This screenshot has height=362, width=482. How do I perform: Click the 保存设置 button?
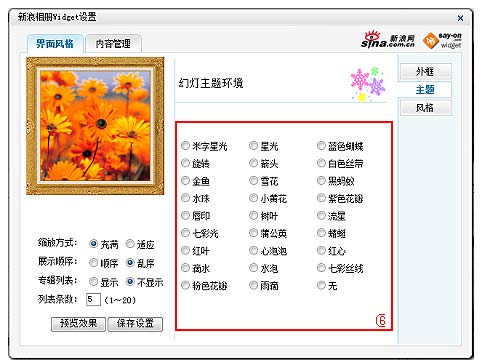point(135,324)
